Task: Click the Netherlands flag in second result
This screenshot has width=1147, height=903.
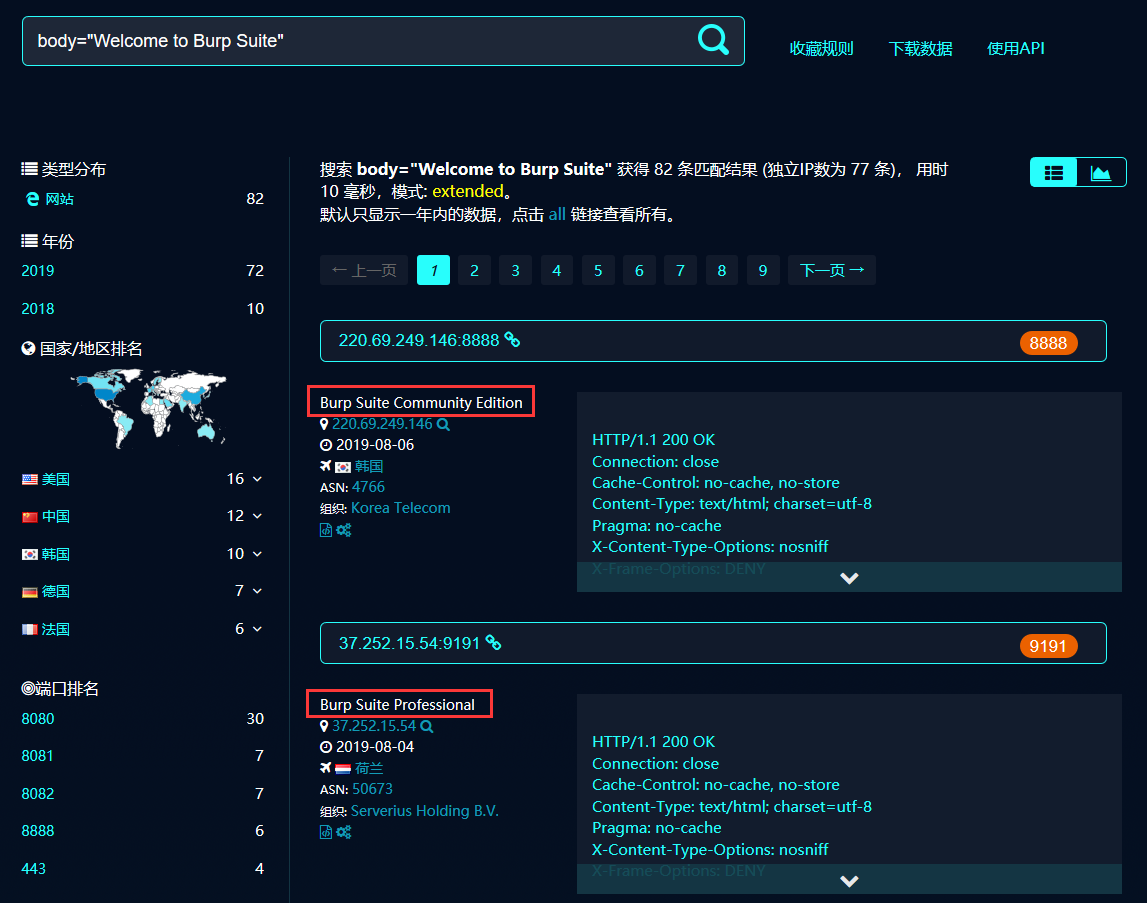Action: (x=342, y=769)
